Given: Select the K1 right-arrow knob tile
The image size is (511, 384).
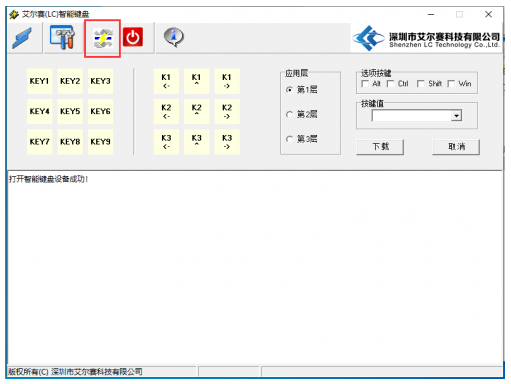Looking at the screenshot, I should pyautogui.click(x=227, y=81).
